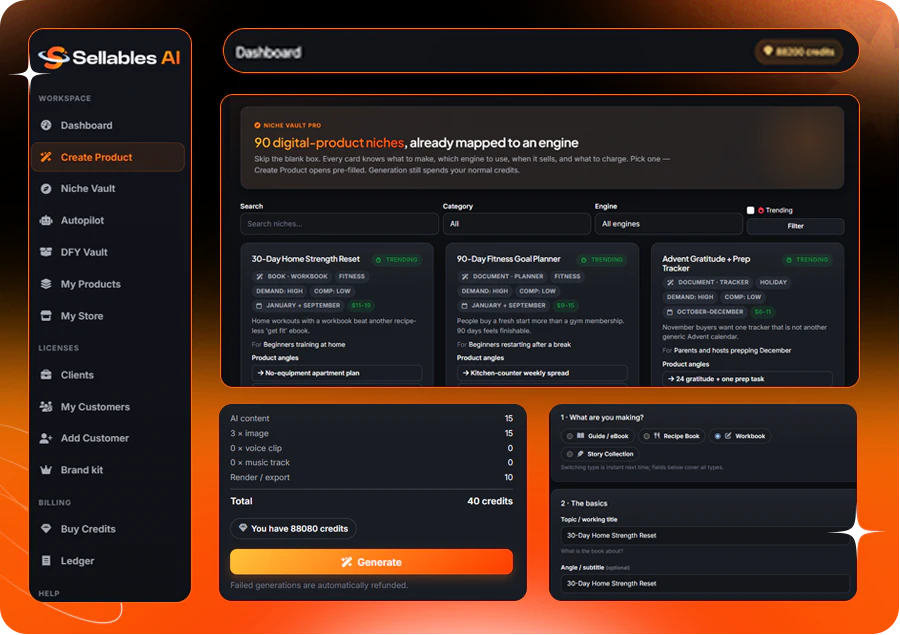Screen dimensions: 900x635
Task: Click the Niche Vault compass icon
Action: coord(46,188)
